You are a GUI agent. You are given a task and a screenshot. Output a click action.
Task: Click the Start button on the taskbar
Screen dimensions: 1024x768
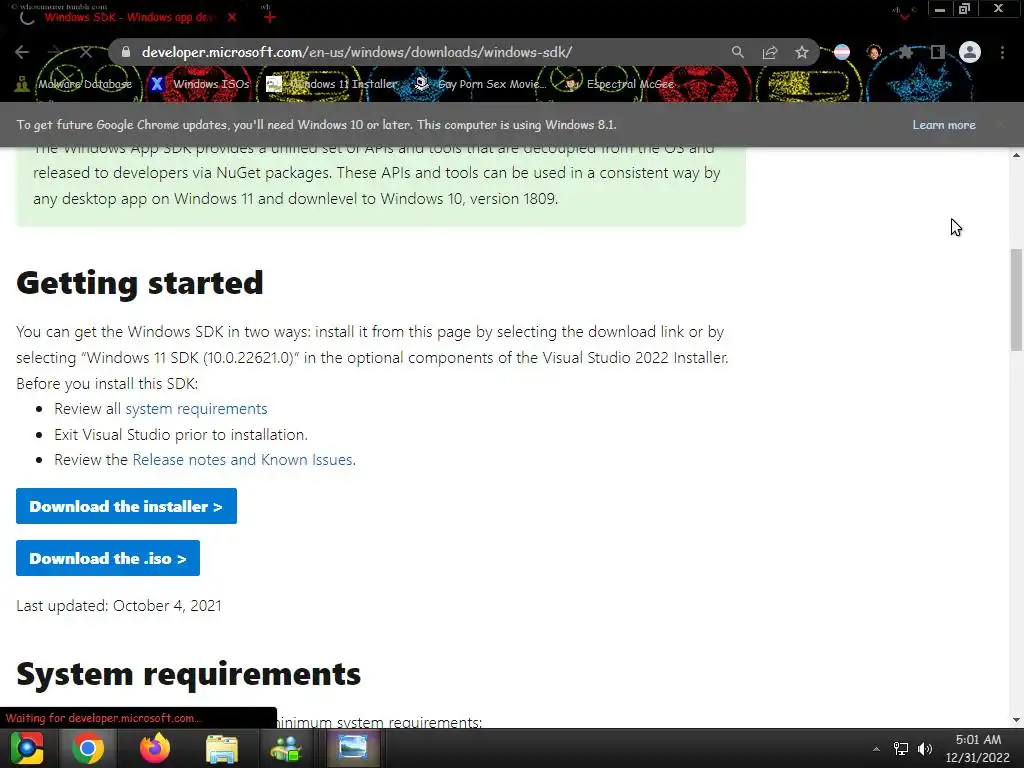coord(26,748)
